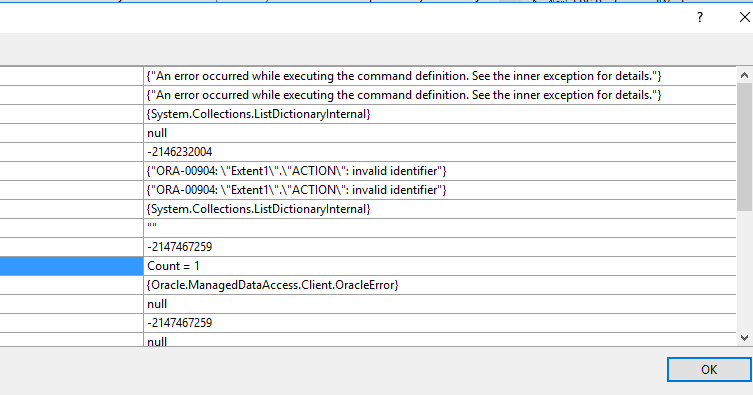
Task: Select the null value directly below OracleError row
Action: click(x=157, y=304)
